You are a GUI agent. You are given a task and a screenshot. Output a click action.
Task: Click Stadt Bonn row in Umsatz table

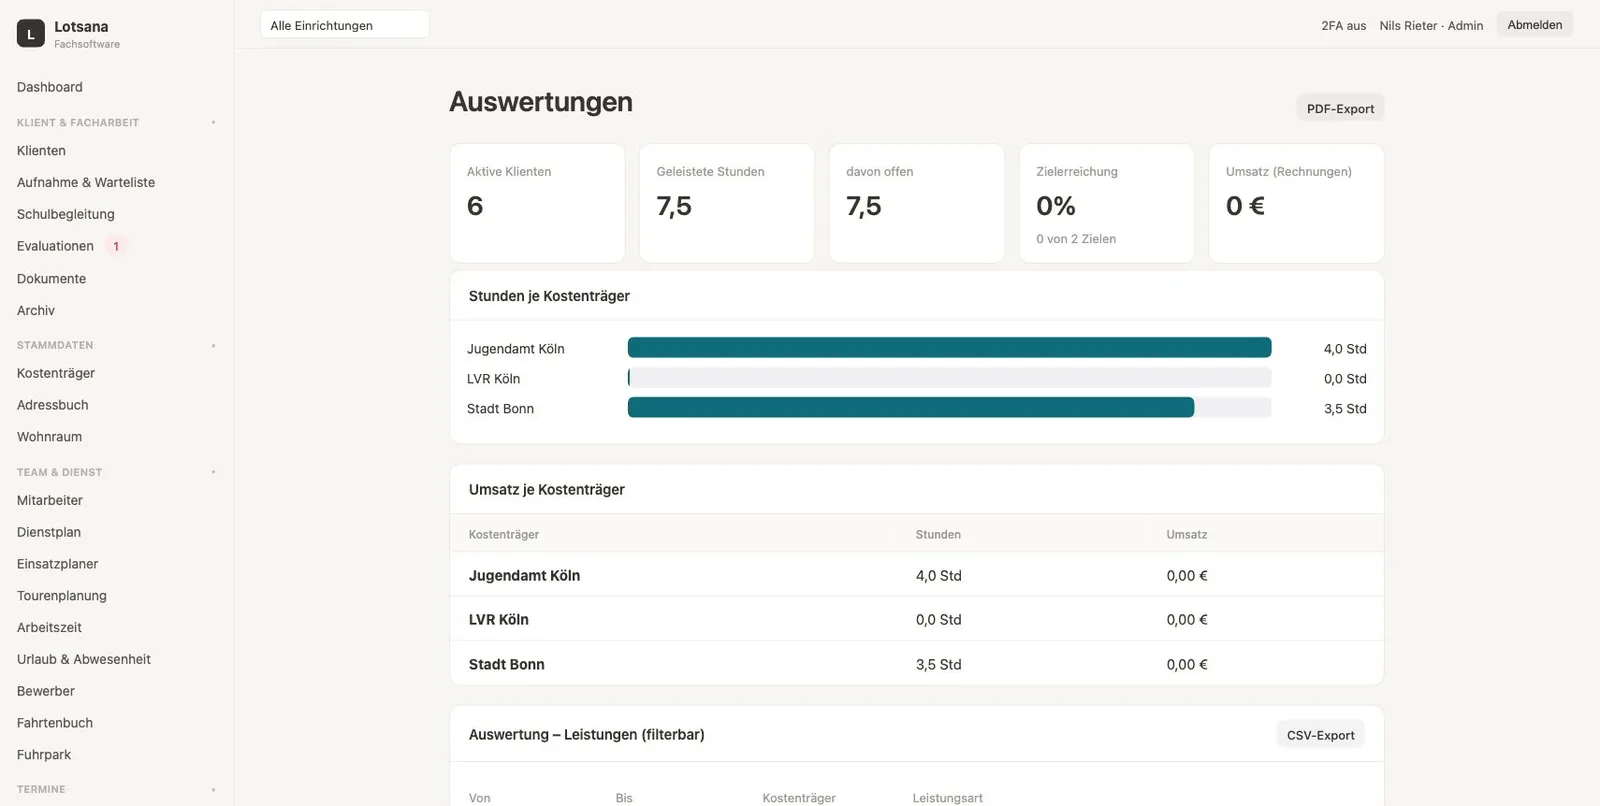coord(917,664)
